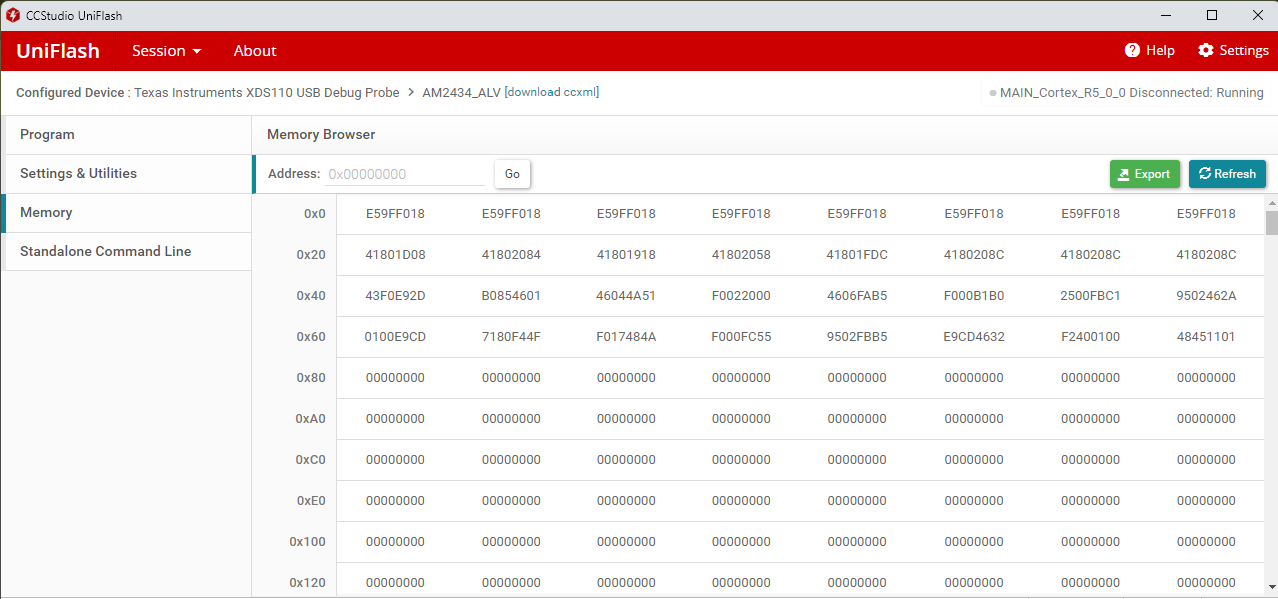Image resolution: width=1278 pixels, height=599 pixels.
Task: Open Settings & Utilities tab
Action: 126,174
